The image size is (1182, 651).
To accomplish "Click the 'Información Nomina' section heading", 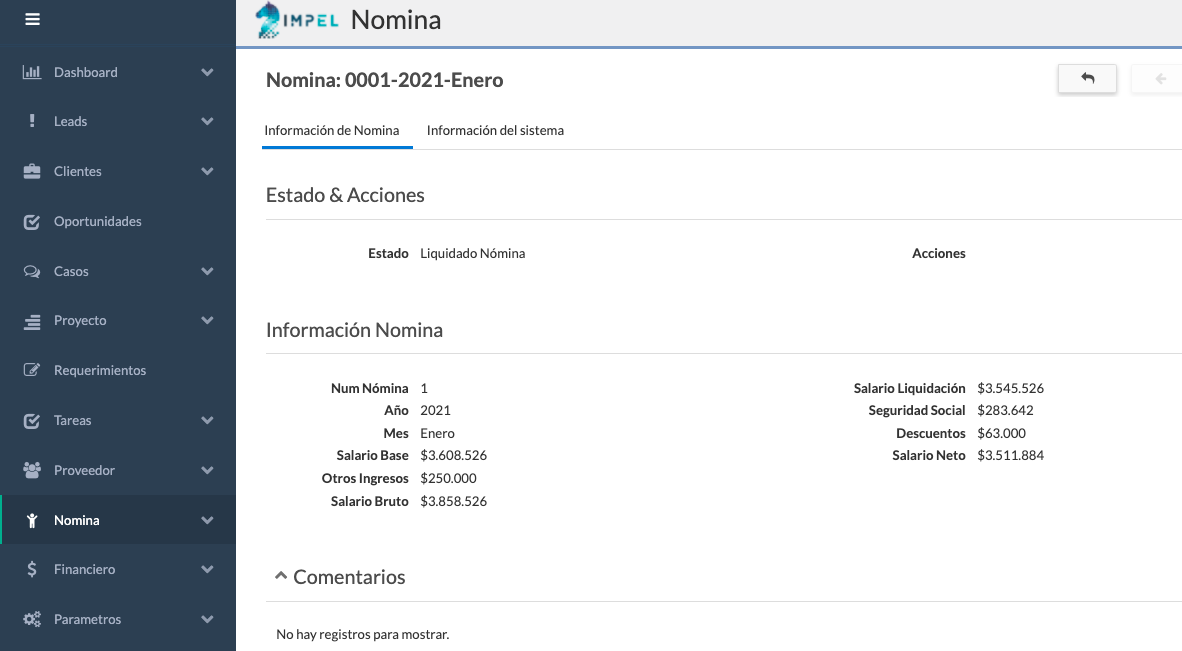I will (354, 330).
